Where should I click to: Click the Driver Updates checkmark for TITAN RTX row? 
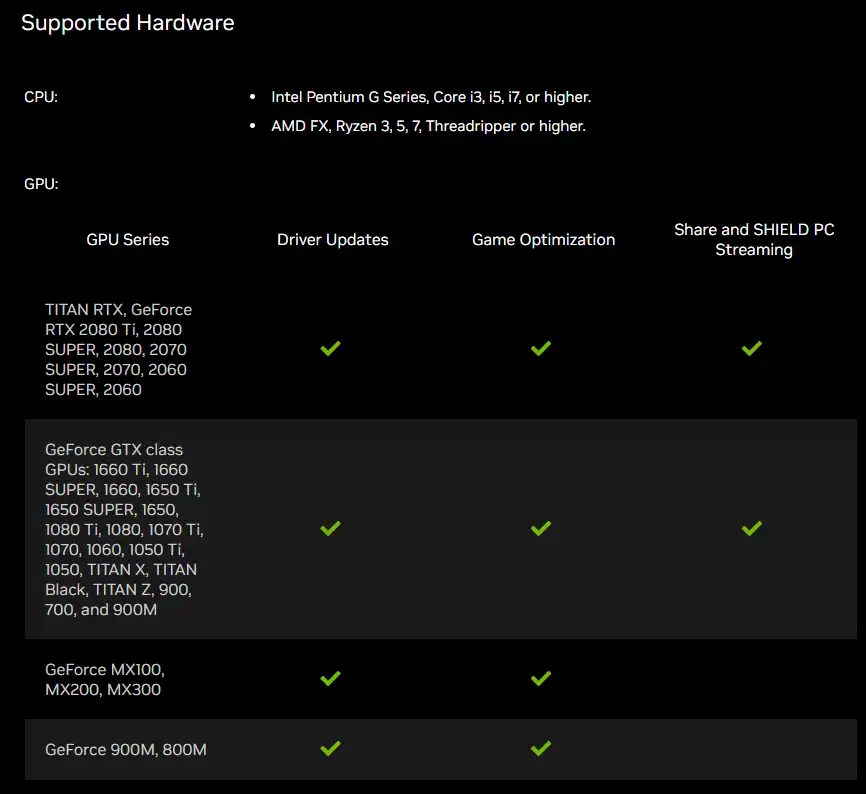pyautogui.click(x=330, y=349)
